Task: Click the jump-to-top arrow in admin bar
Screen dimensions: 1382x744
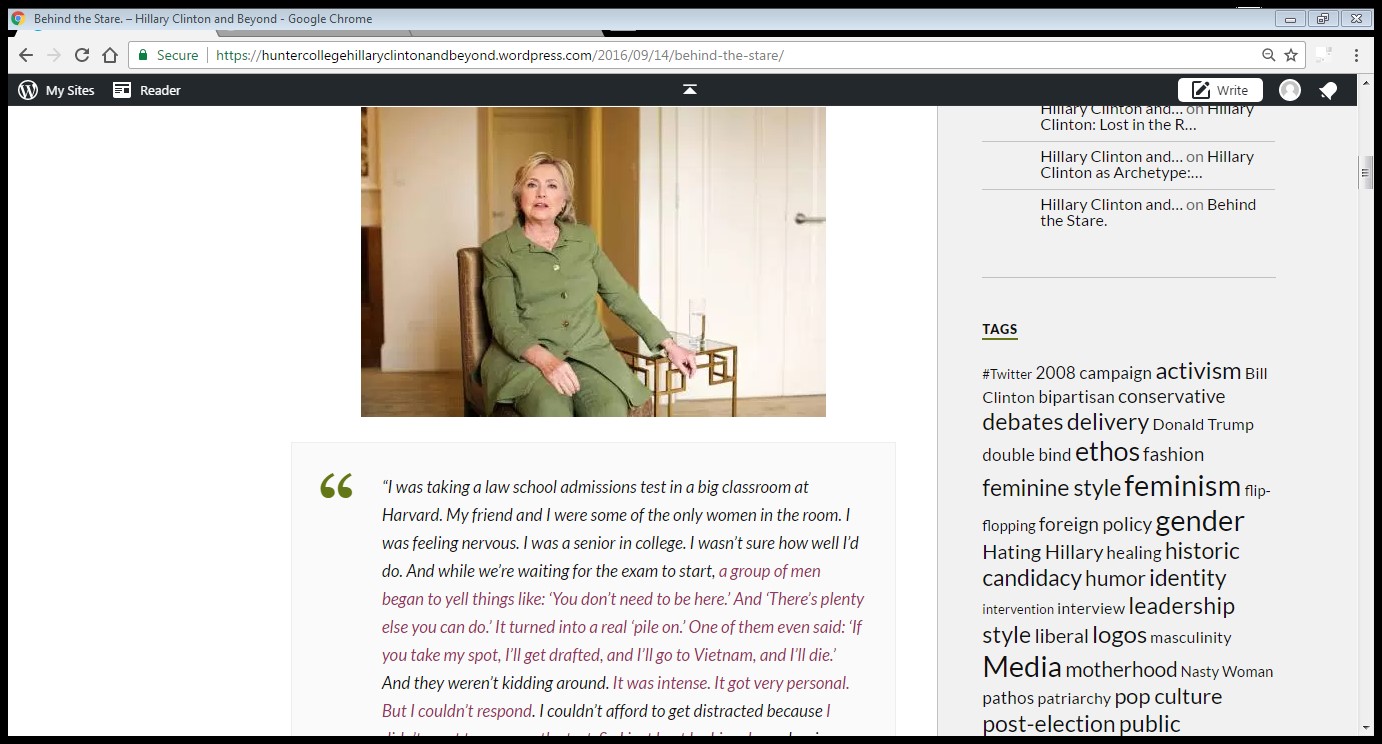Action: point(690,90)
